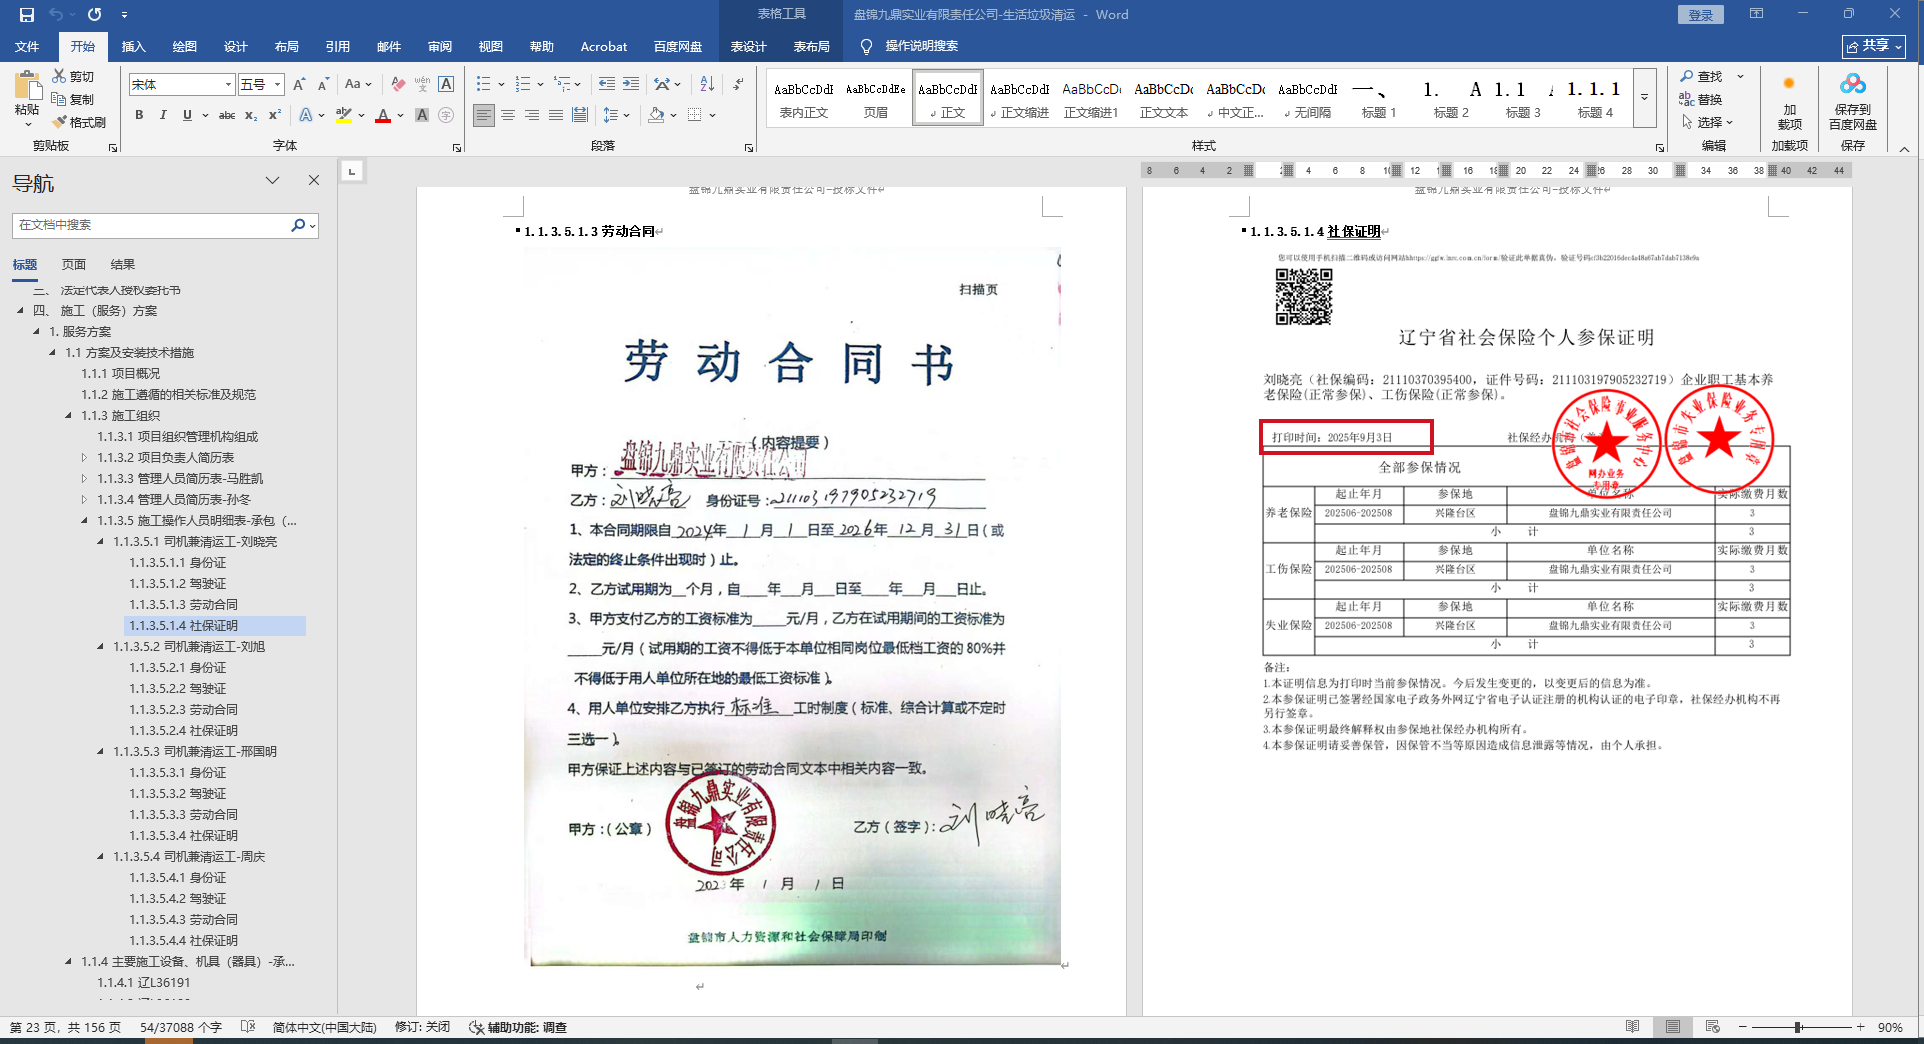Toggle bold formatting
The width and height of the screenshot is (1924, 1044).
coord(139,115)
